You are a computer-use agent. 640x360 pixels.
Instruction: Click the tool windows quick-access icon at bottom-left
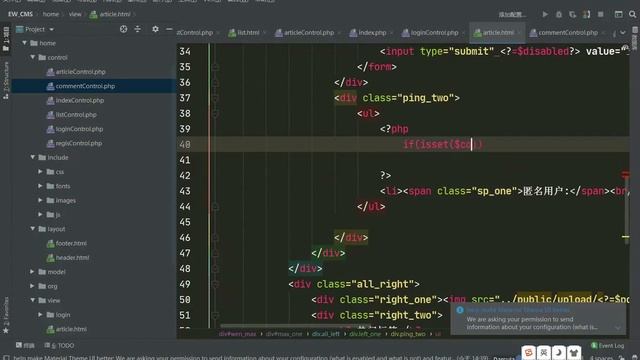tap(6, 357)
